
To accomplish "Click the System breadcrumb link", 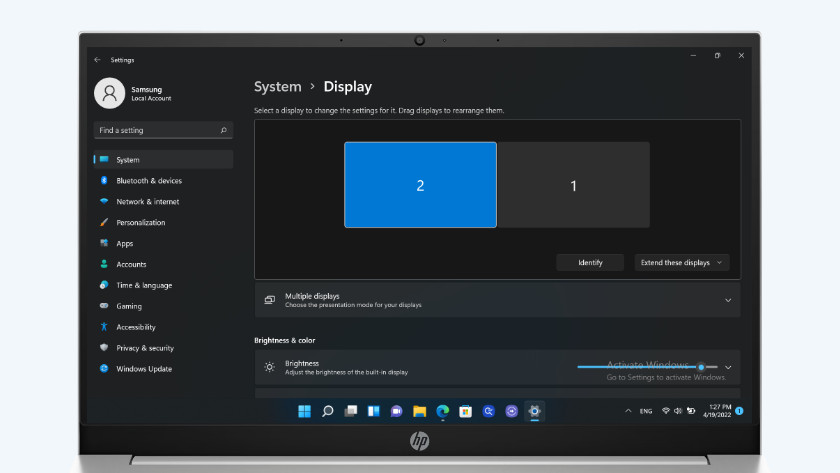I will tap(277, 87).
